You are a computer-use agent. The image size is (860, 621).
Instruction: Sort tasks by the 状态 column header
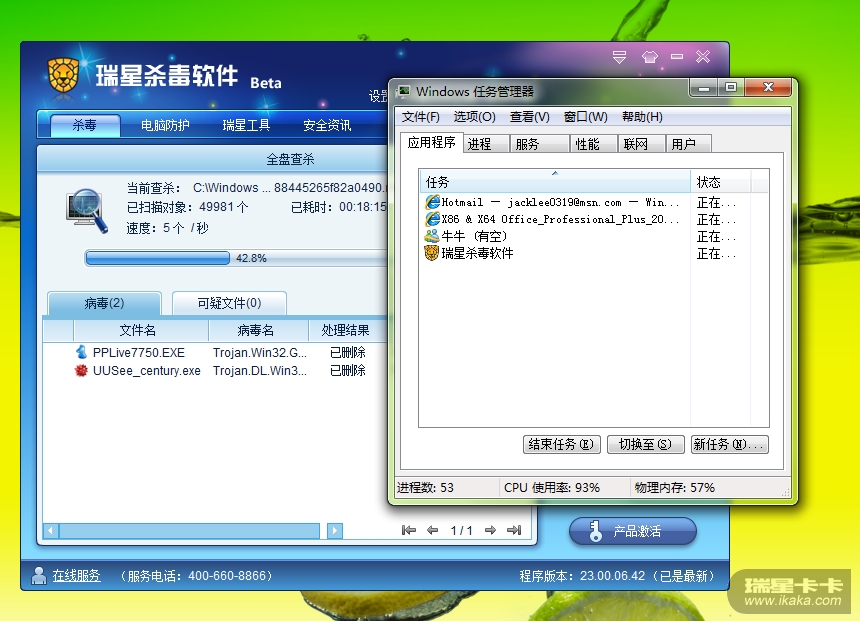point(720,182)
